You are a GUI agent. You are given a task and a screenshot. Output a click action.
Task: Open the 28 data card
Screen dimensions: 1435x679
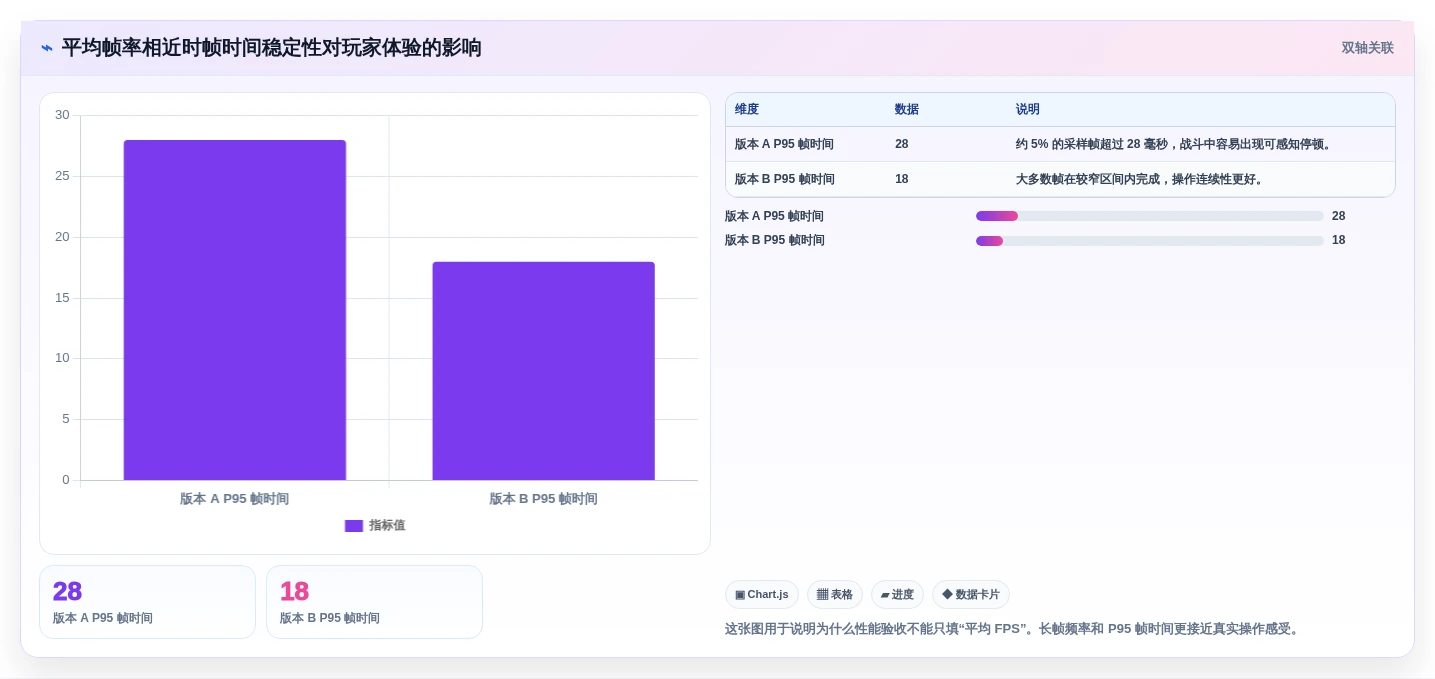click(x=147, y=602)
